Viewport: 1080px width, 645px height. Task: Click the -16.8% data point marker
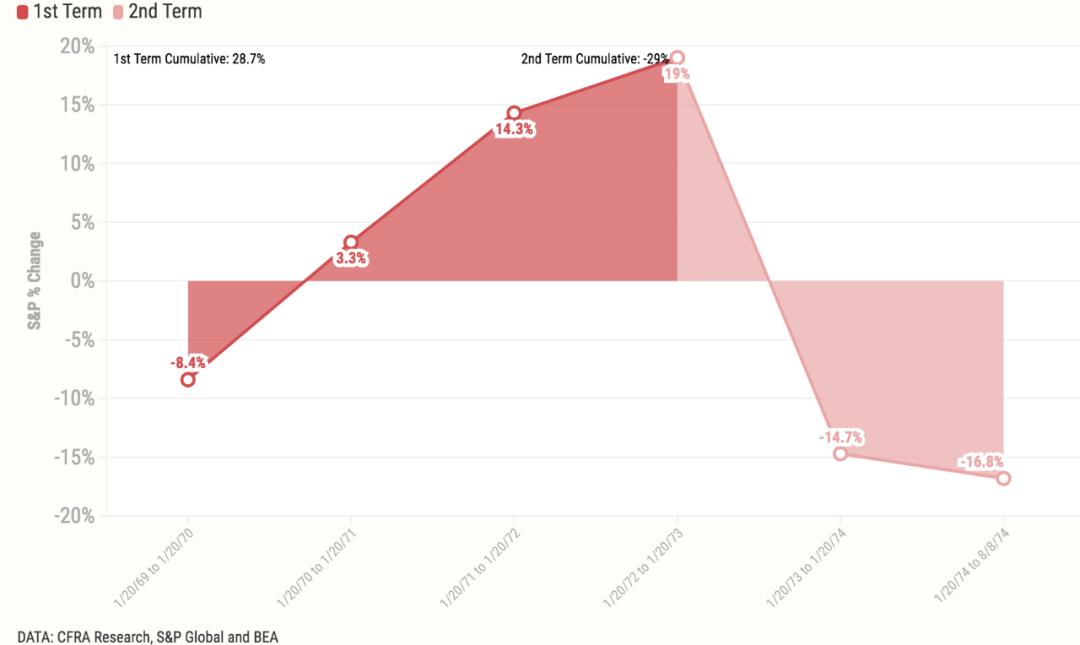pyautogui.click(x=1003, y=478)
